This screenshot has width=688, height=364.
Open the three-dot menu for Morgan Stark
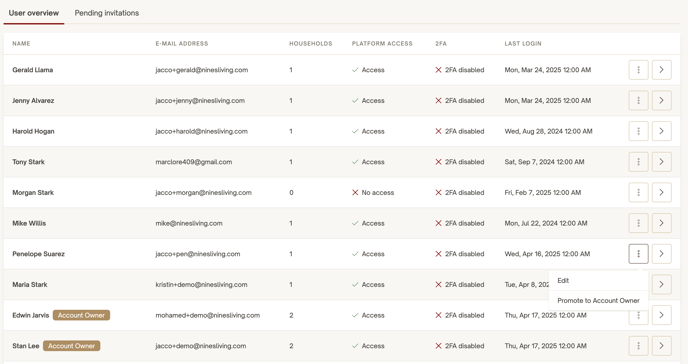tap(638, 193)
